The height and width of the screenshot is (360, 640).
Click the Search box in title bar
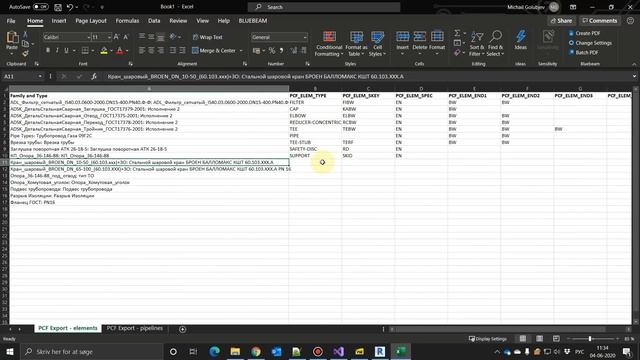click(324, 7)
